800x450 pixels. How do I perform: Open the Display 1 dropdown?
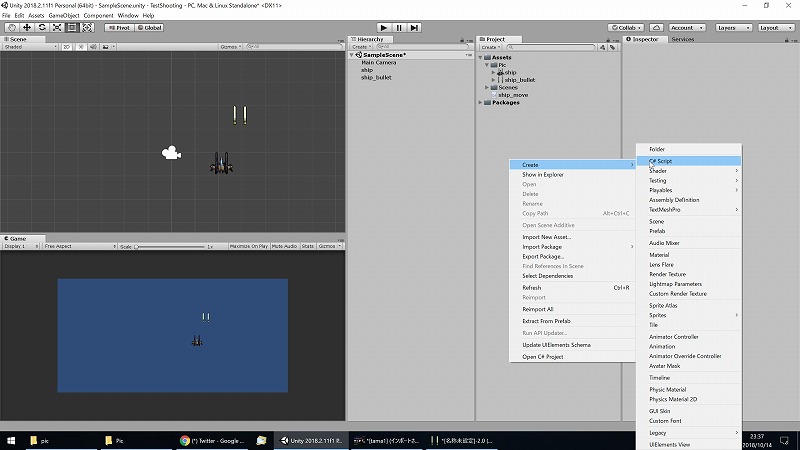(21, 246)
